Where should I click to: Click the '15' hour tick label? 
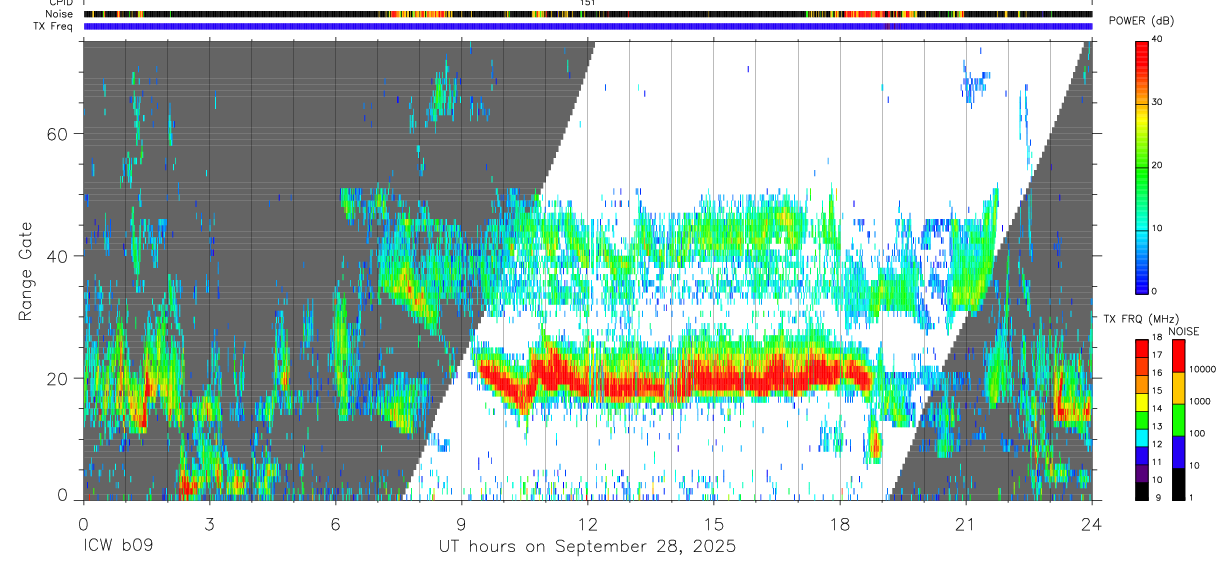point(714,524)
